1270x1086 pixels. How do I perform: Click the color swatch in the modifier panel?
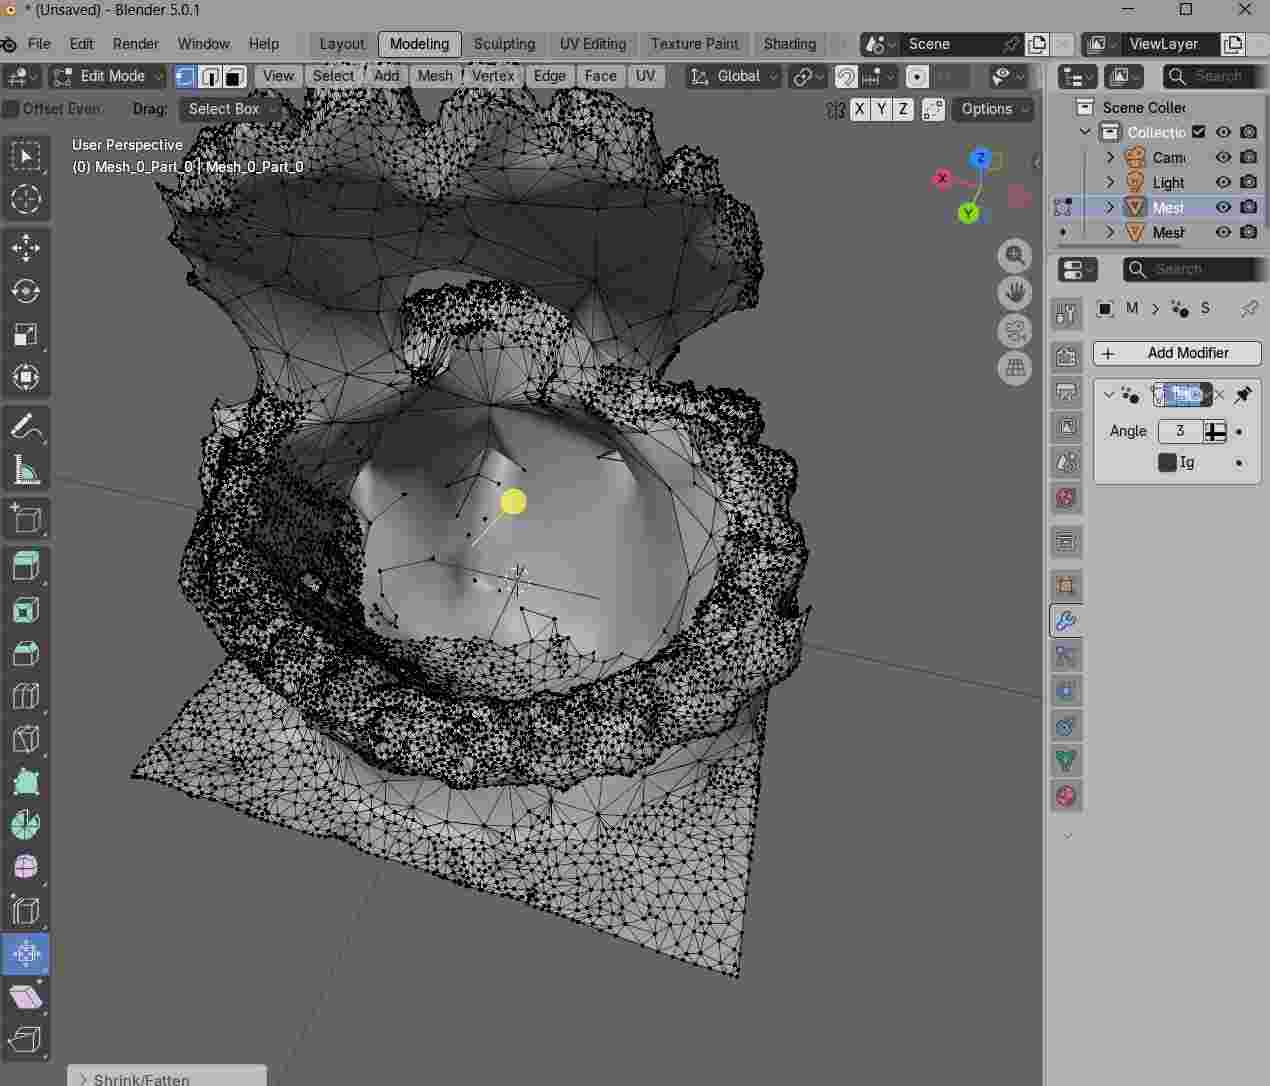(x=1166, y=462)
